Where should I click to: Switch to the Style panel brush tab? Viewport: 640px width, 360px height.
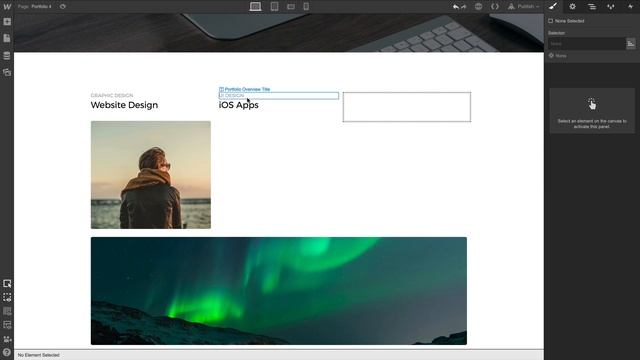553,7
